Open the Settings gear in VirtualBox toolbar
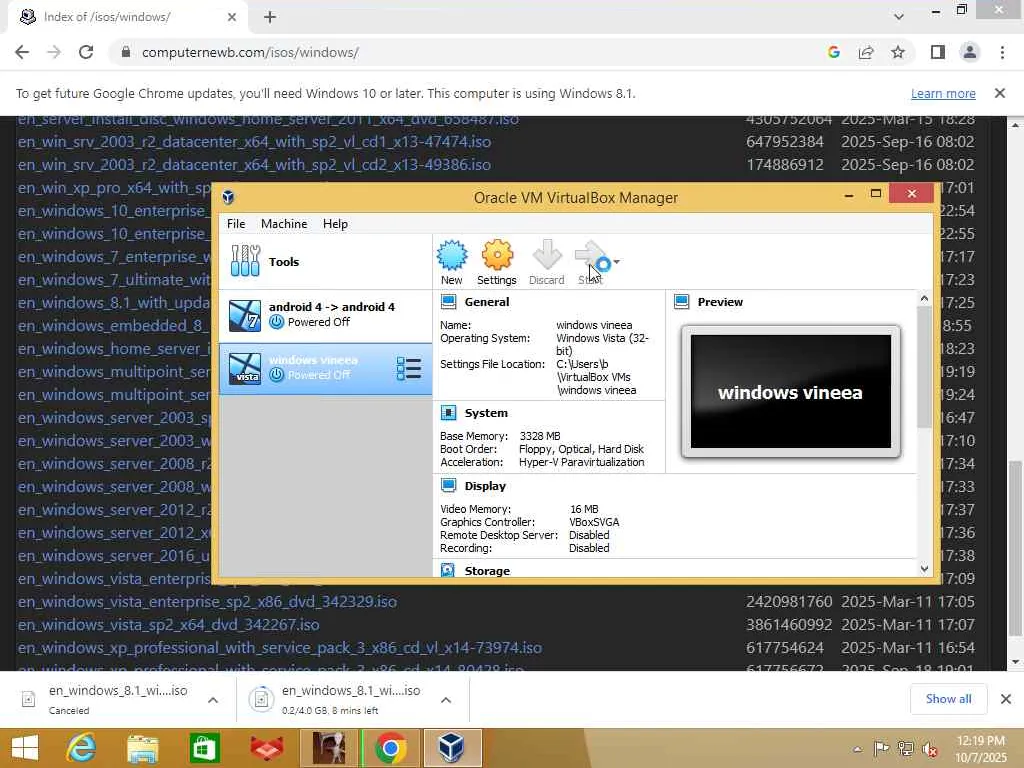The image size is (1024, 768). (x=497, y=262)
